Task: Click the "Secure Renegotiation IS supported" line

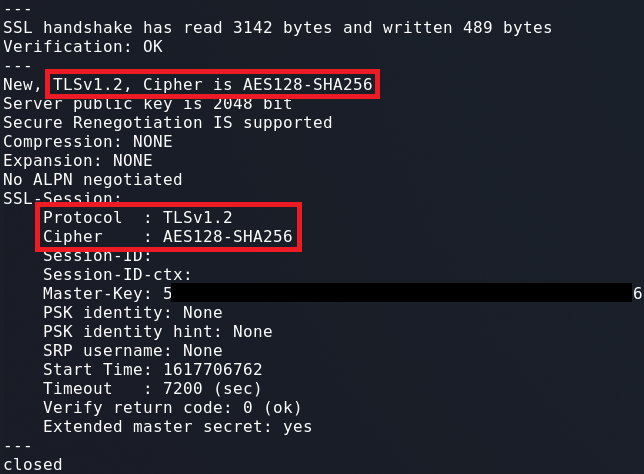Action: 167,122
